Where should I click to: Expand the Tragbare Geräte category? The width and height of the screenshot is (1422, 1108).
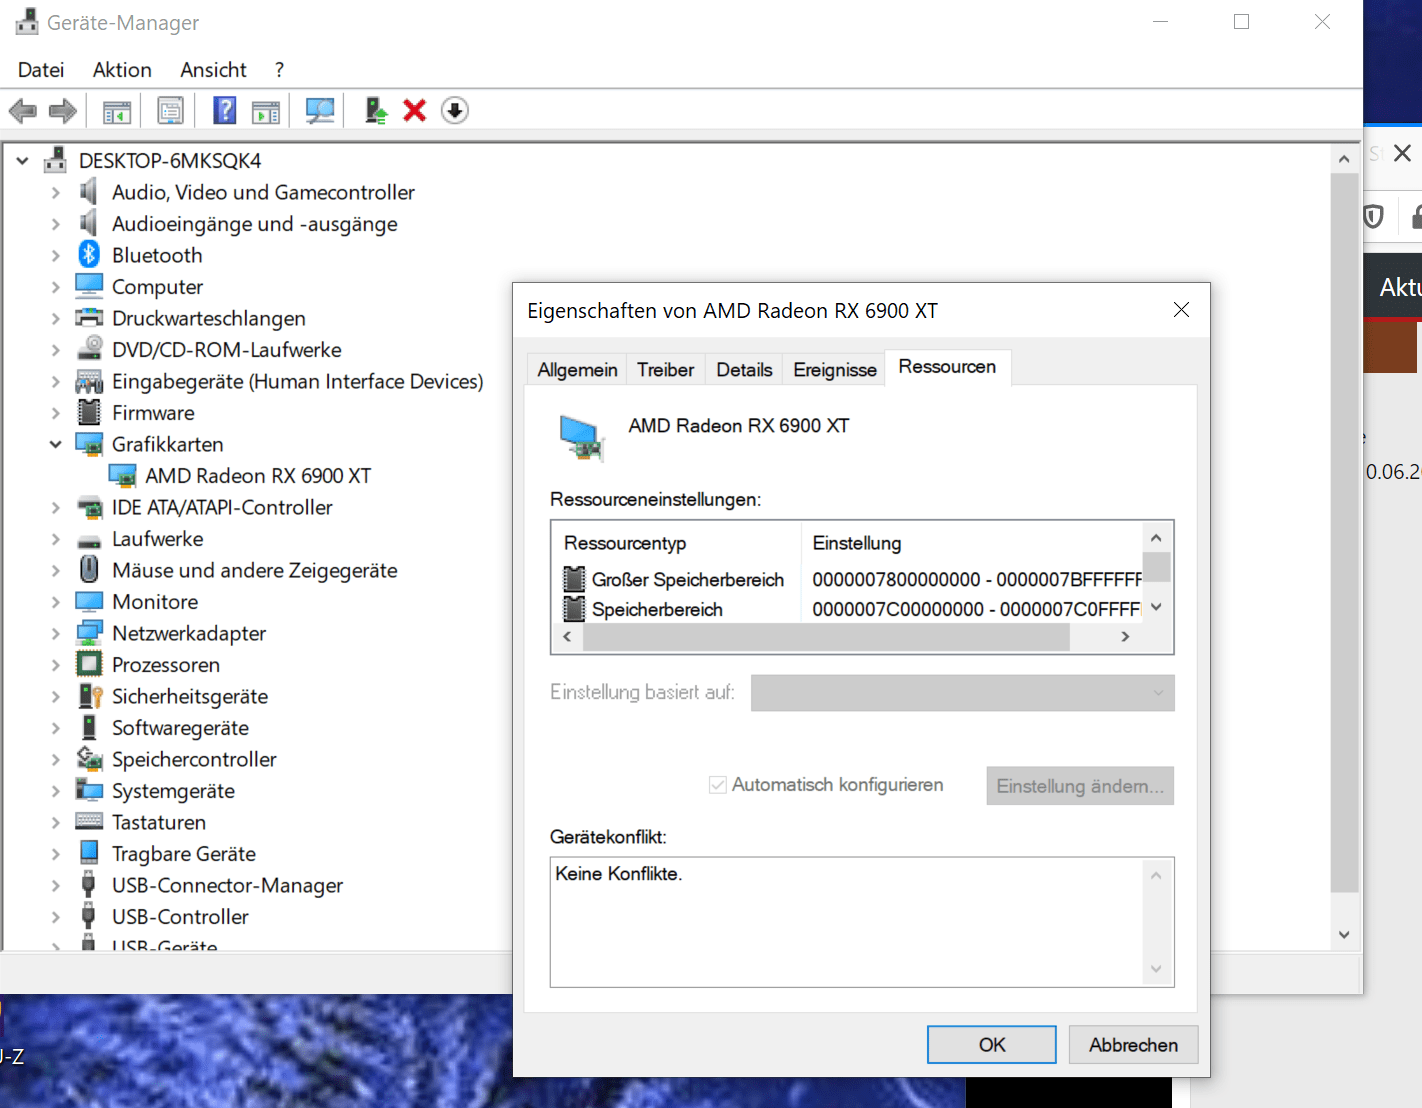click(56, 853)
